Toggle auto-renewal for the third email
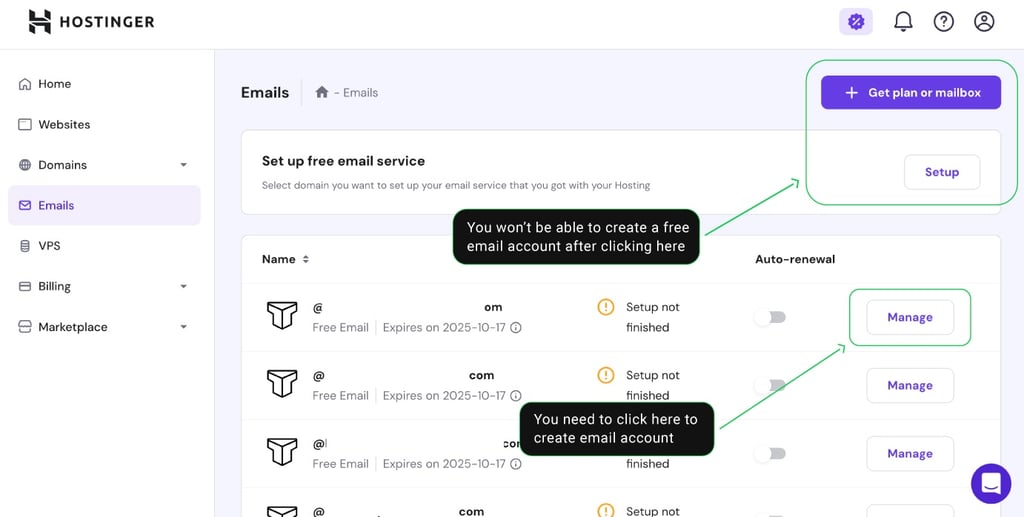The width and height of the screenshot is (1024, 517). point(769,454)
